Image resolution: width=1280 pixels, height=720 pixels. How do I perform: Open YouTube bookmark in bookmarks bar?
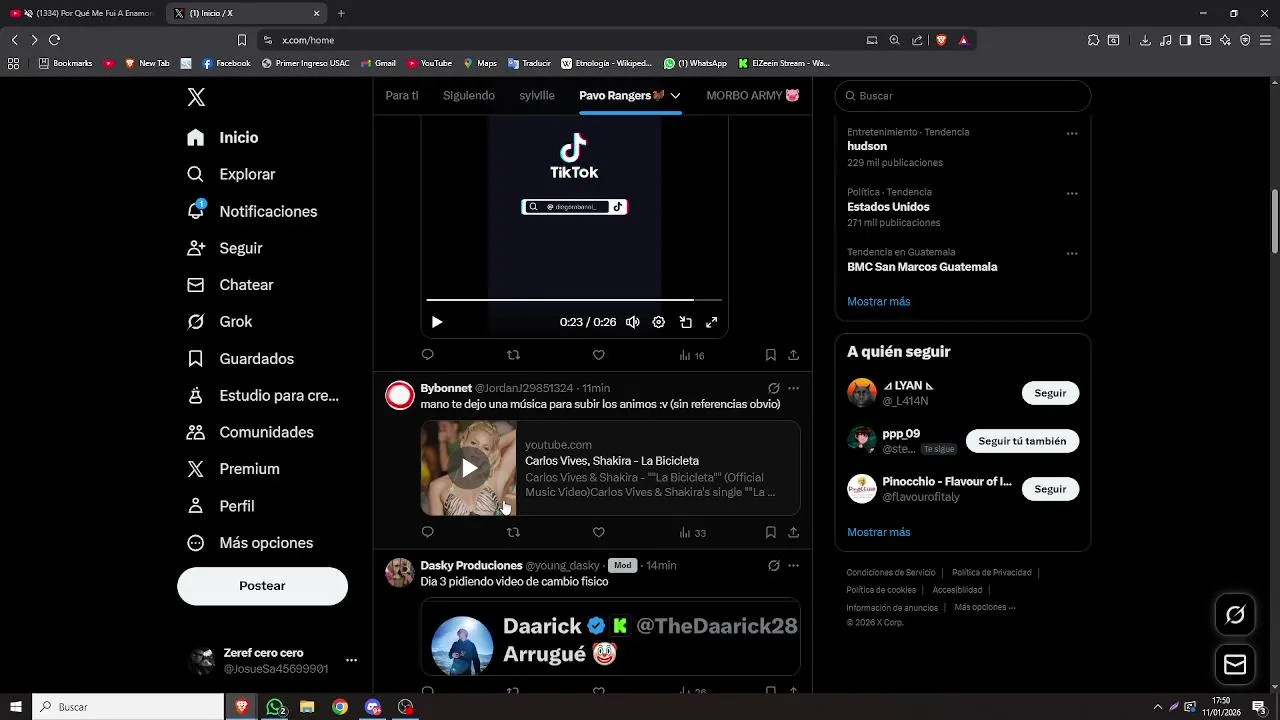coord(429,63)
